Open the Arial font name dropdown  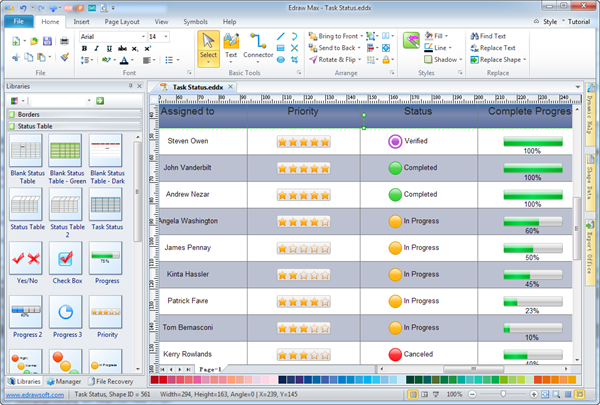(141, 37)
